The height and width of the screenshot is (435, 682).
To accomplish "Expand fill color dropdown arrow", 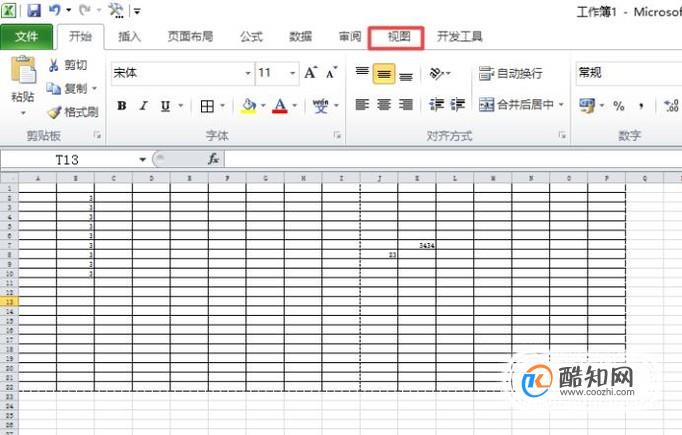I will tap(263, 106).
